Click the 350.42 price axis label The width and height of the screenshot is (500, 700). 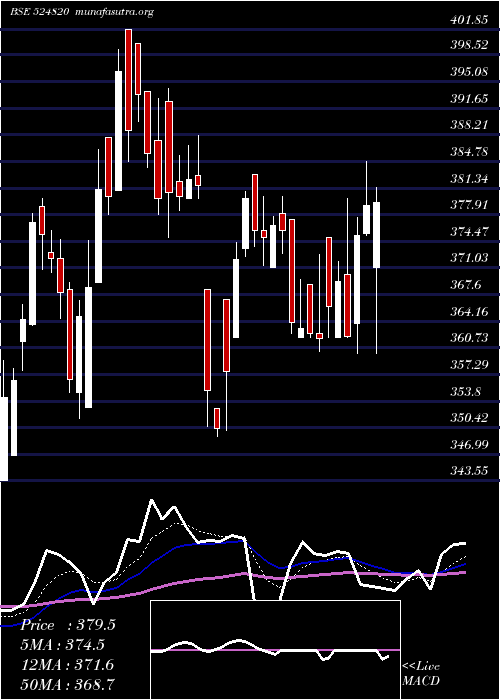[468, 418]
